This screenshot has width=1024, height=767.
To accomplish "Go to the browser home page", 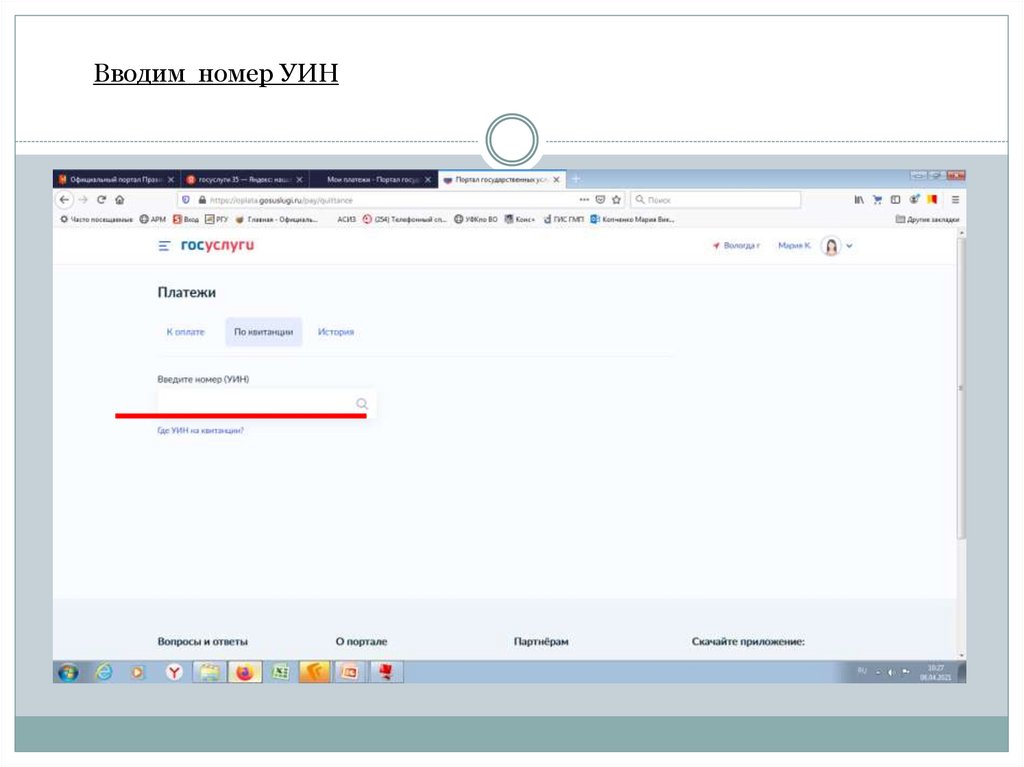I will tap(120, 200).
